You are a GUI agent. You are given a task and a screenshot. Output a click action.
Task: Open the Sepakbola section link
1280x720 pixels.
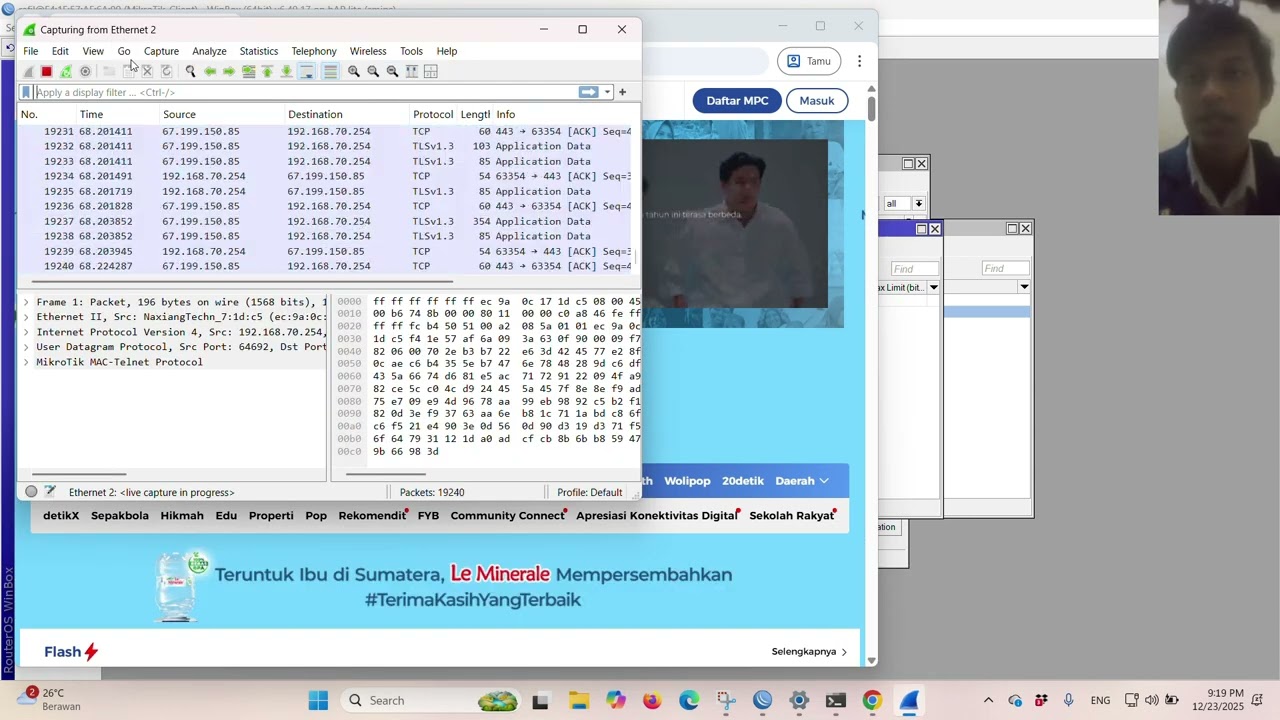pyautogui.click(x=120, y=516)
